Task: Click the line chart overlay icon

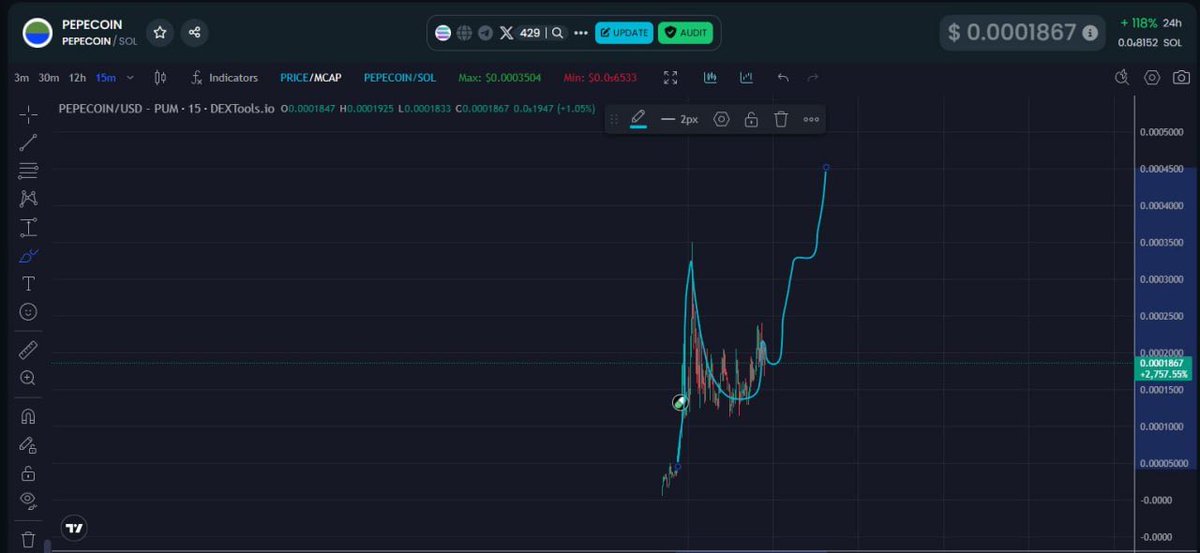Action: [x=746, y=77]
